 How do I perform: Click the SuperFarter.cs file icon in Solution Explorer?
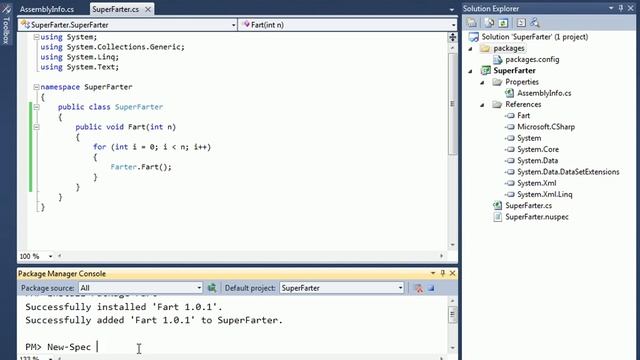tap(498, 206)
